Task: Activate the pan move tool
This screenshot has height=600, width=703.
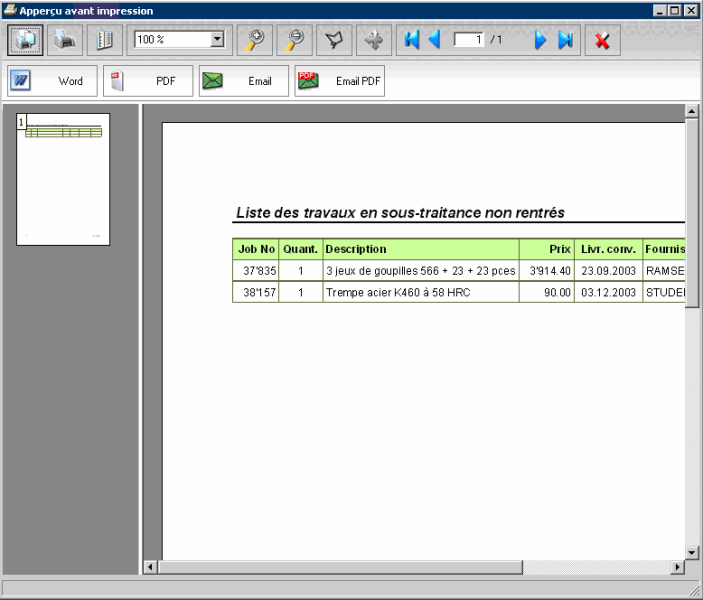Action: pyautogui.click(x=374, y=40)
